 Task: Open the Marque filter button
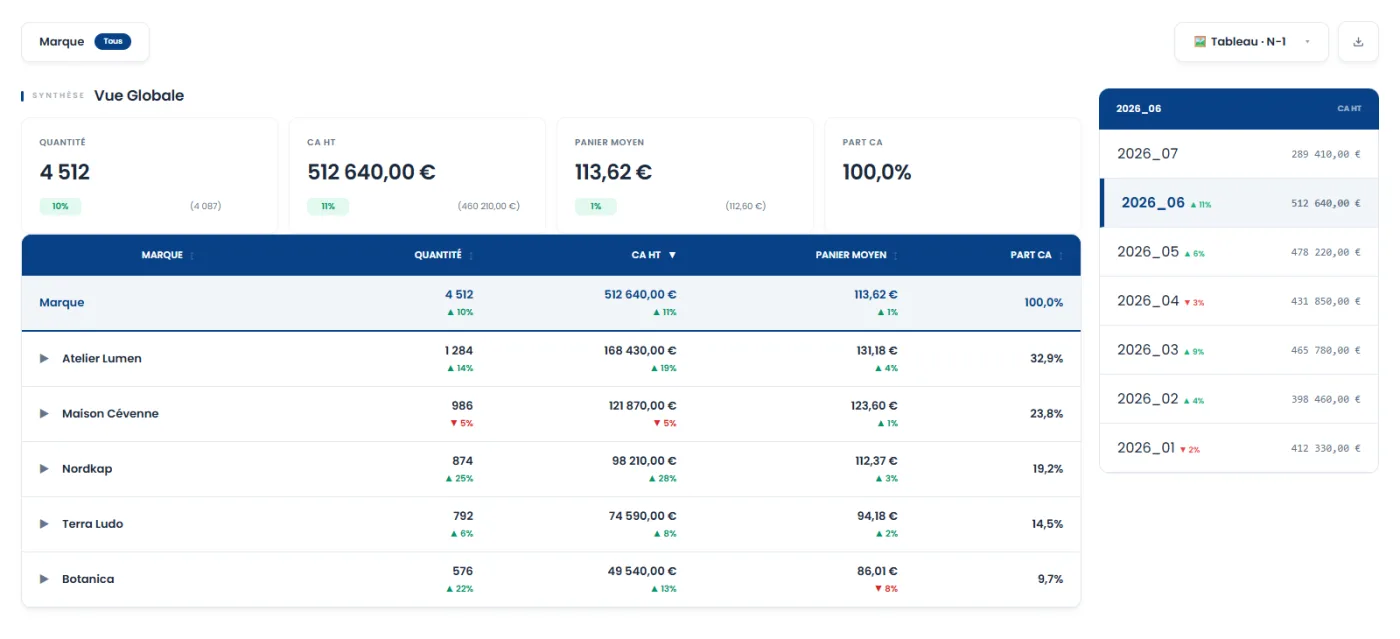point(85,42)
